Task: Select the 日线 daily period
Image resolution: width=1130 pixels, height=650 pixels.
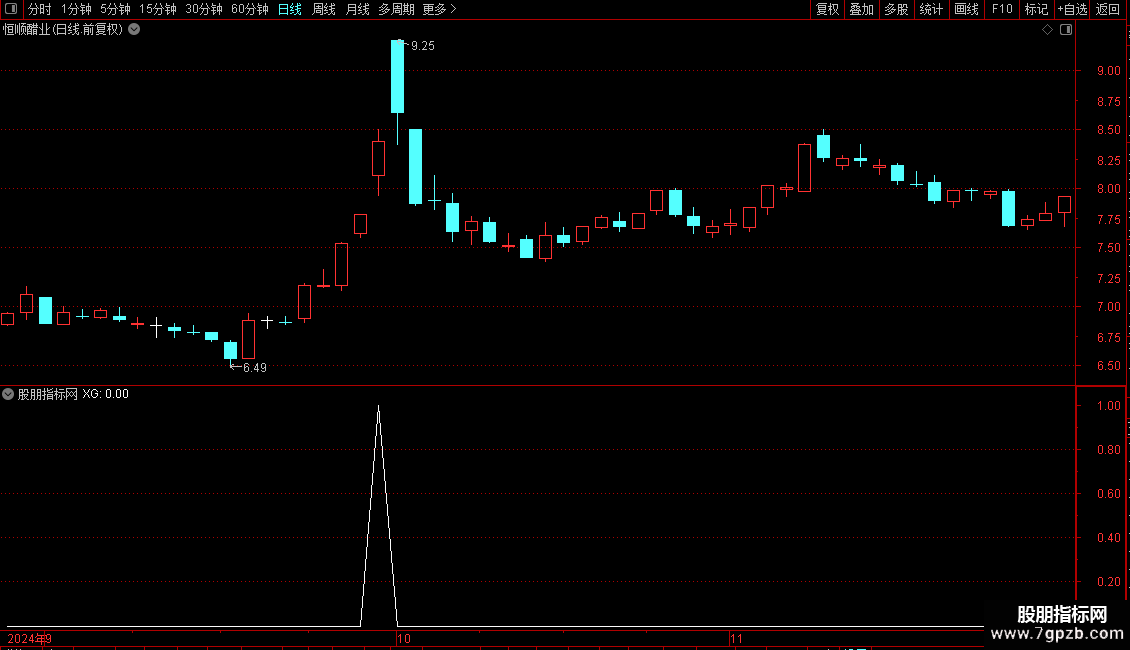Action: click(290, 9)
